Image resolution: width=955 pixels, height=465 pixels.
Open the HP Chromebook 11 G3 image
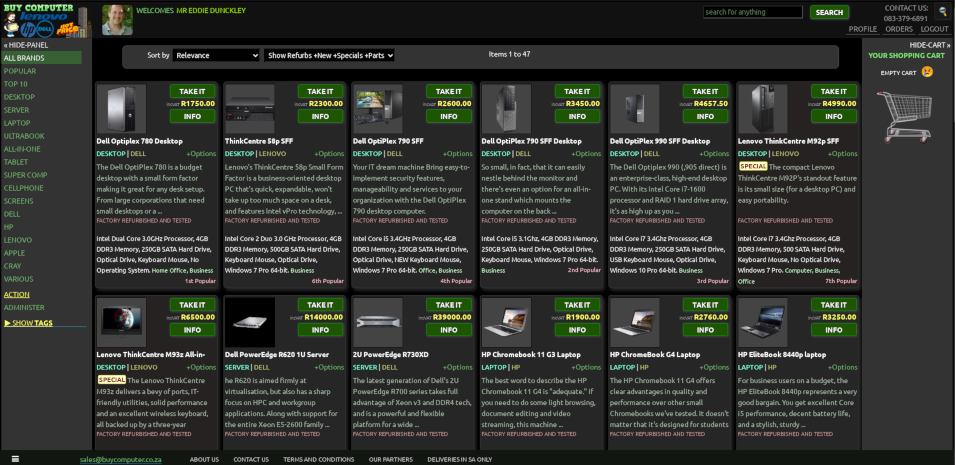click(x=506, y=322)
